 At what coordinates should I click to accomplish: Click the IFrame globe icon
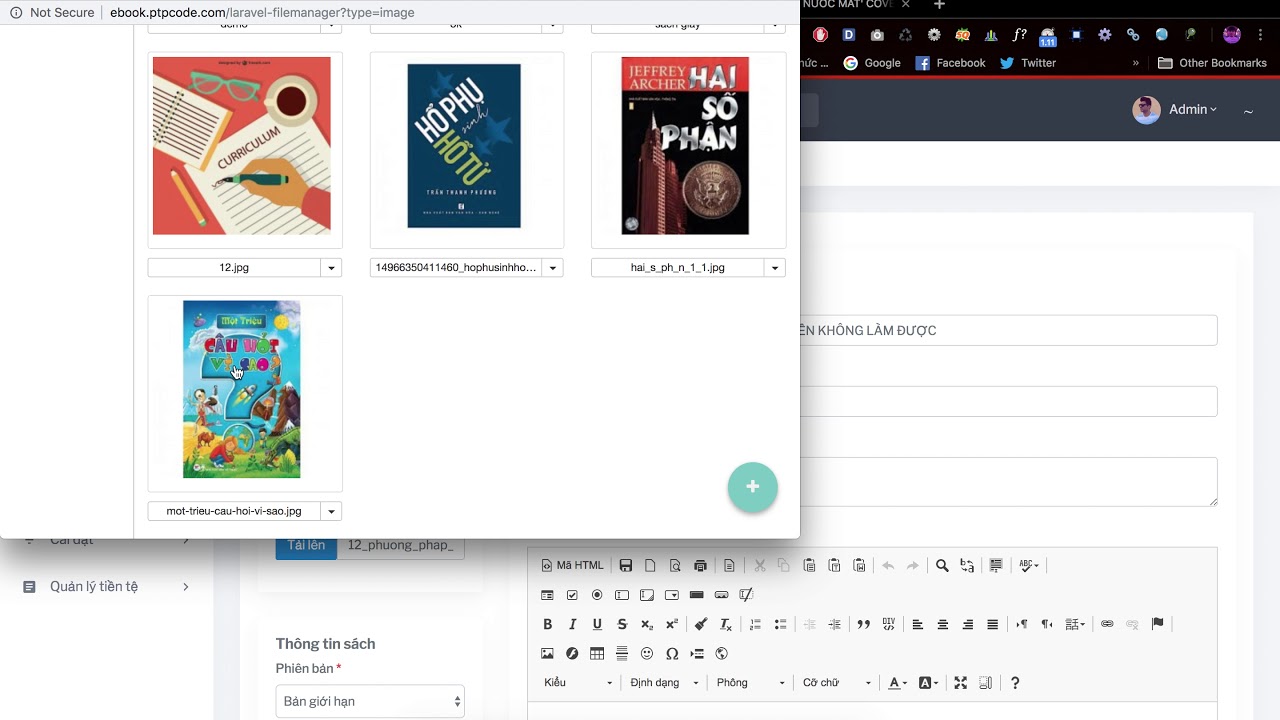(721, 654)
